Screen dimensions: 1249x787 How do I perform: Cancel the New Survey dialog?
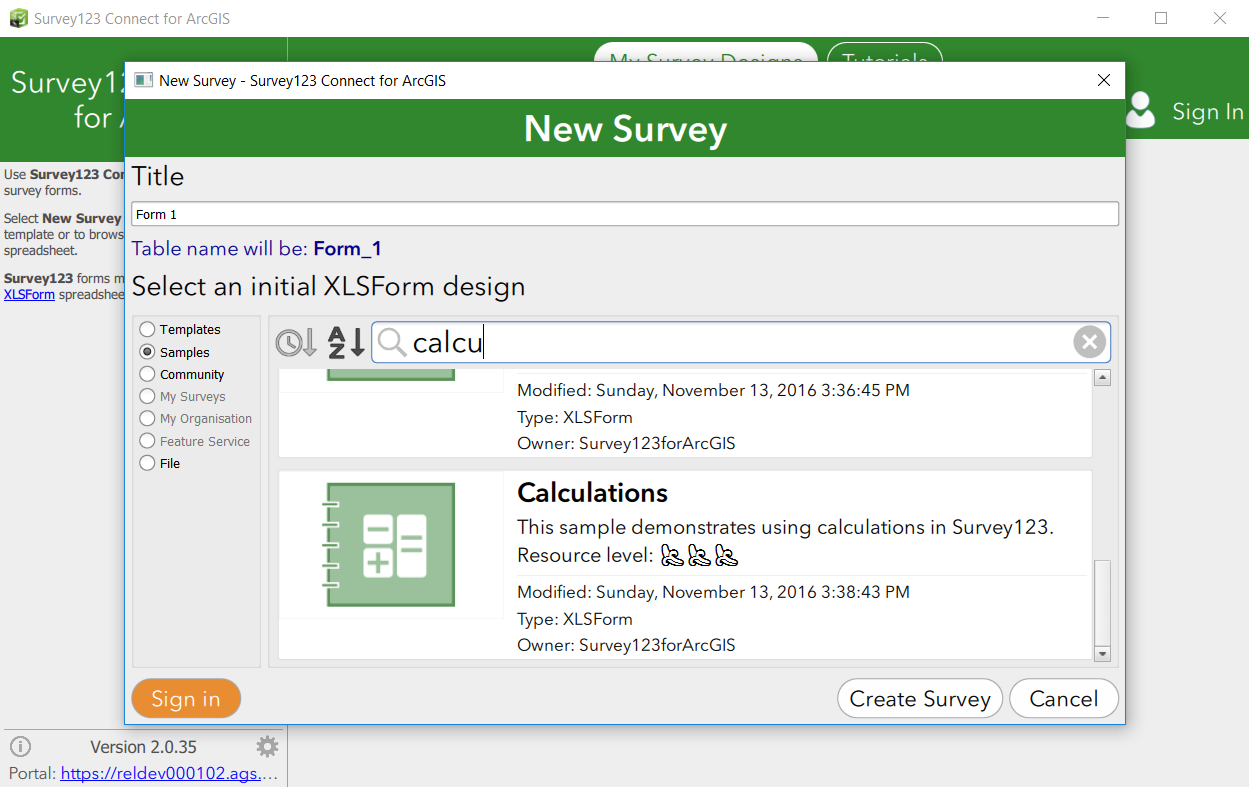[1063, 699]
